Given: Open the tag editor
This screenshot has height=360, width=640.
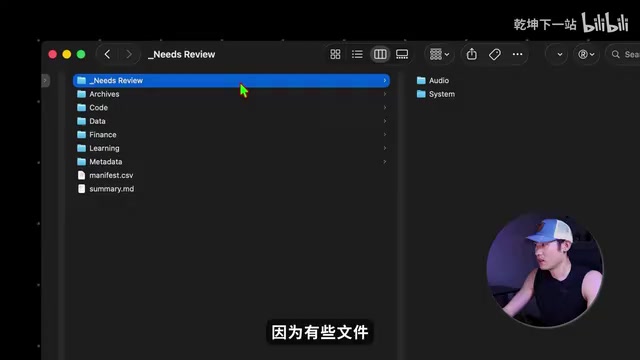Looking at the screenshot, I should point(495,54).
